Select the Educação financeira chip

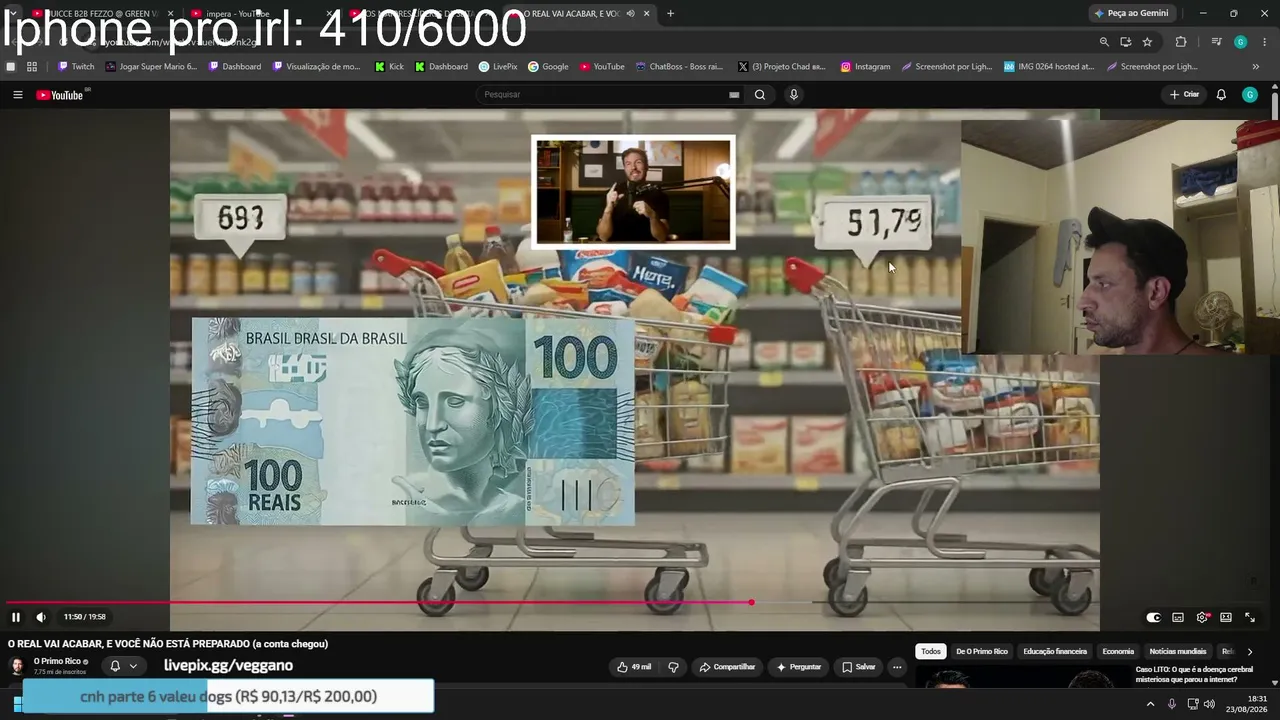[x=1055, y=652]
